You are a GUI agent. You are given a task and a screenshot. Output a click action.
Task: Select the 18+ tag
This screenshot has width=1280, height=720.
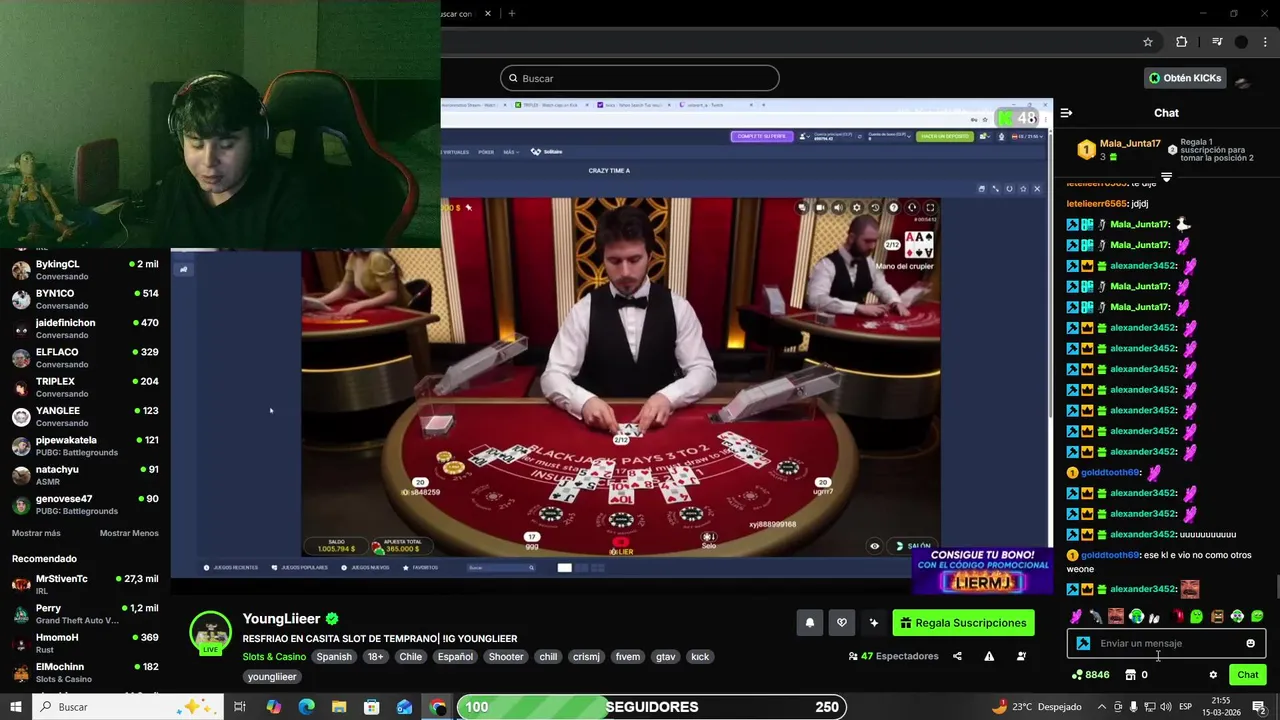coord(375,657)
